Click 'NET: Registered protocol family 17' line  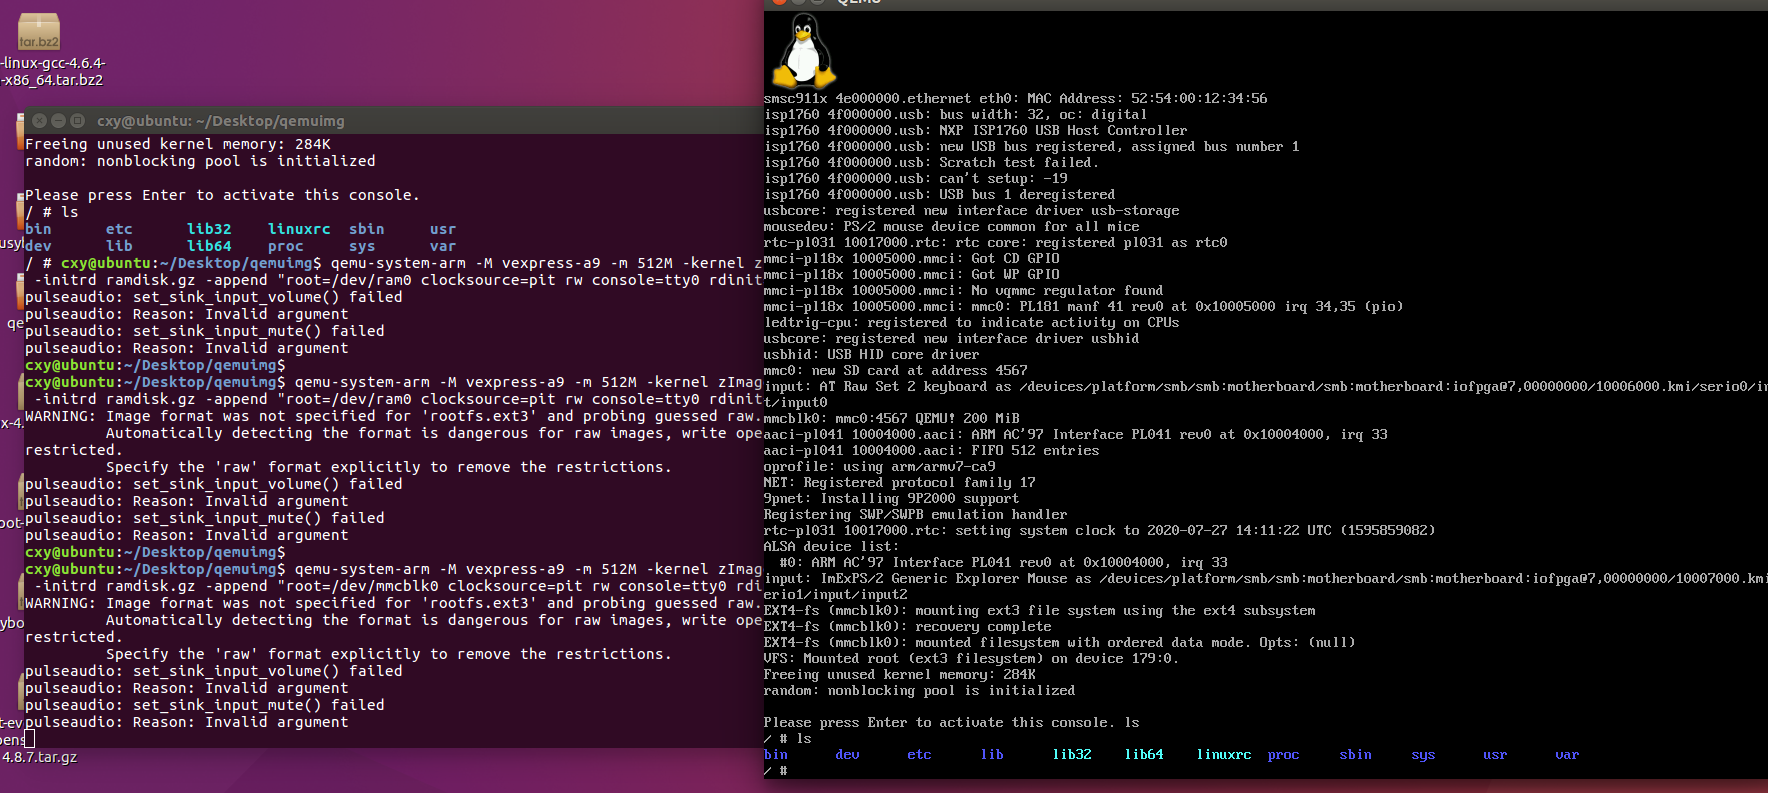pyautogui.click(x=900, y=483)
